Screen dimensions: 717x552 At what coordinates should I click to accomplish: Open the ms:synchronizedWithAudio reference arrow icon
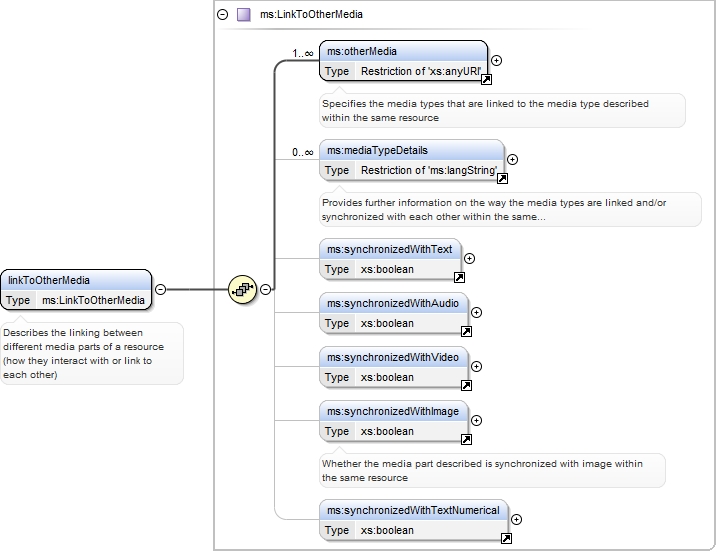466,331
